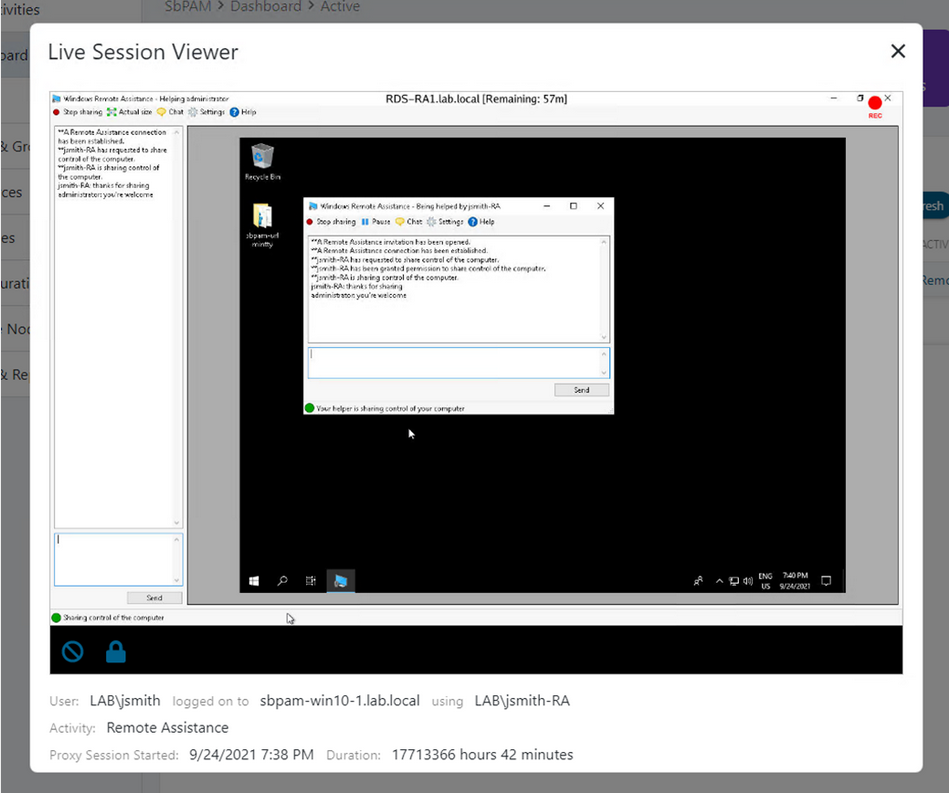This screenshot has width=949, height=793.
Task: Open Chat in the outer helper toolbar
Action: click(x=170, y=112)
